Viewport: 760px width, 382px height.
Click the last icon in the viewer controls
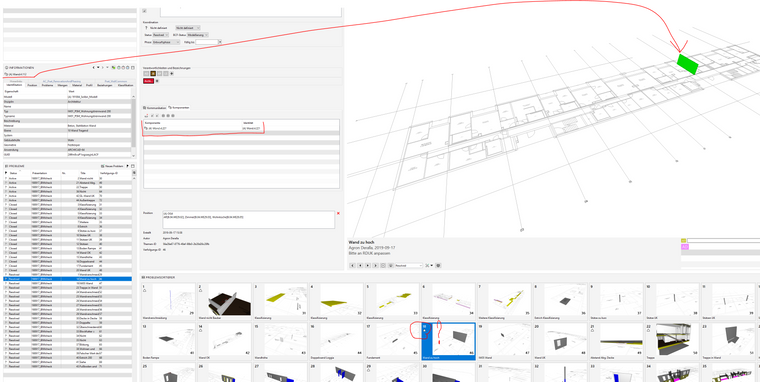[x=438, y=265]
